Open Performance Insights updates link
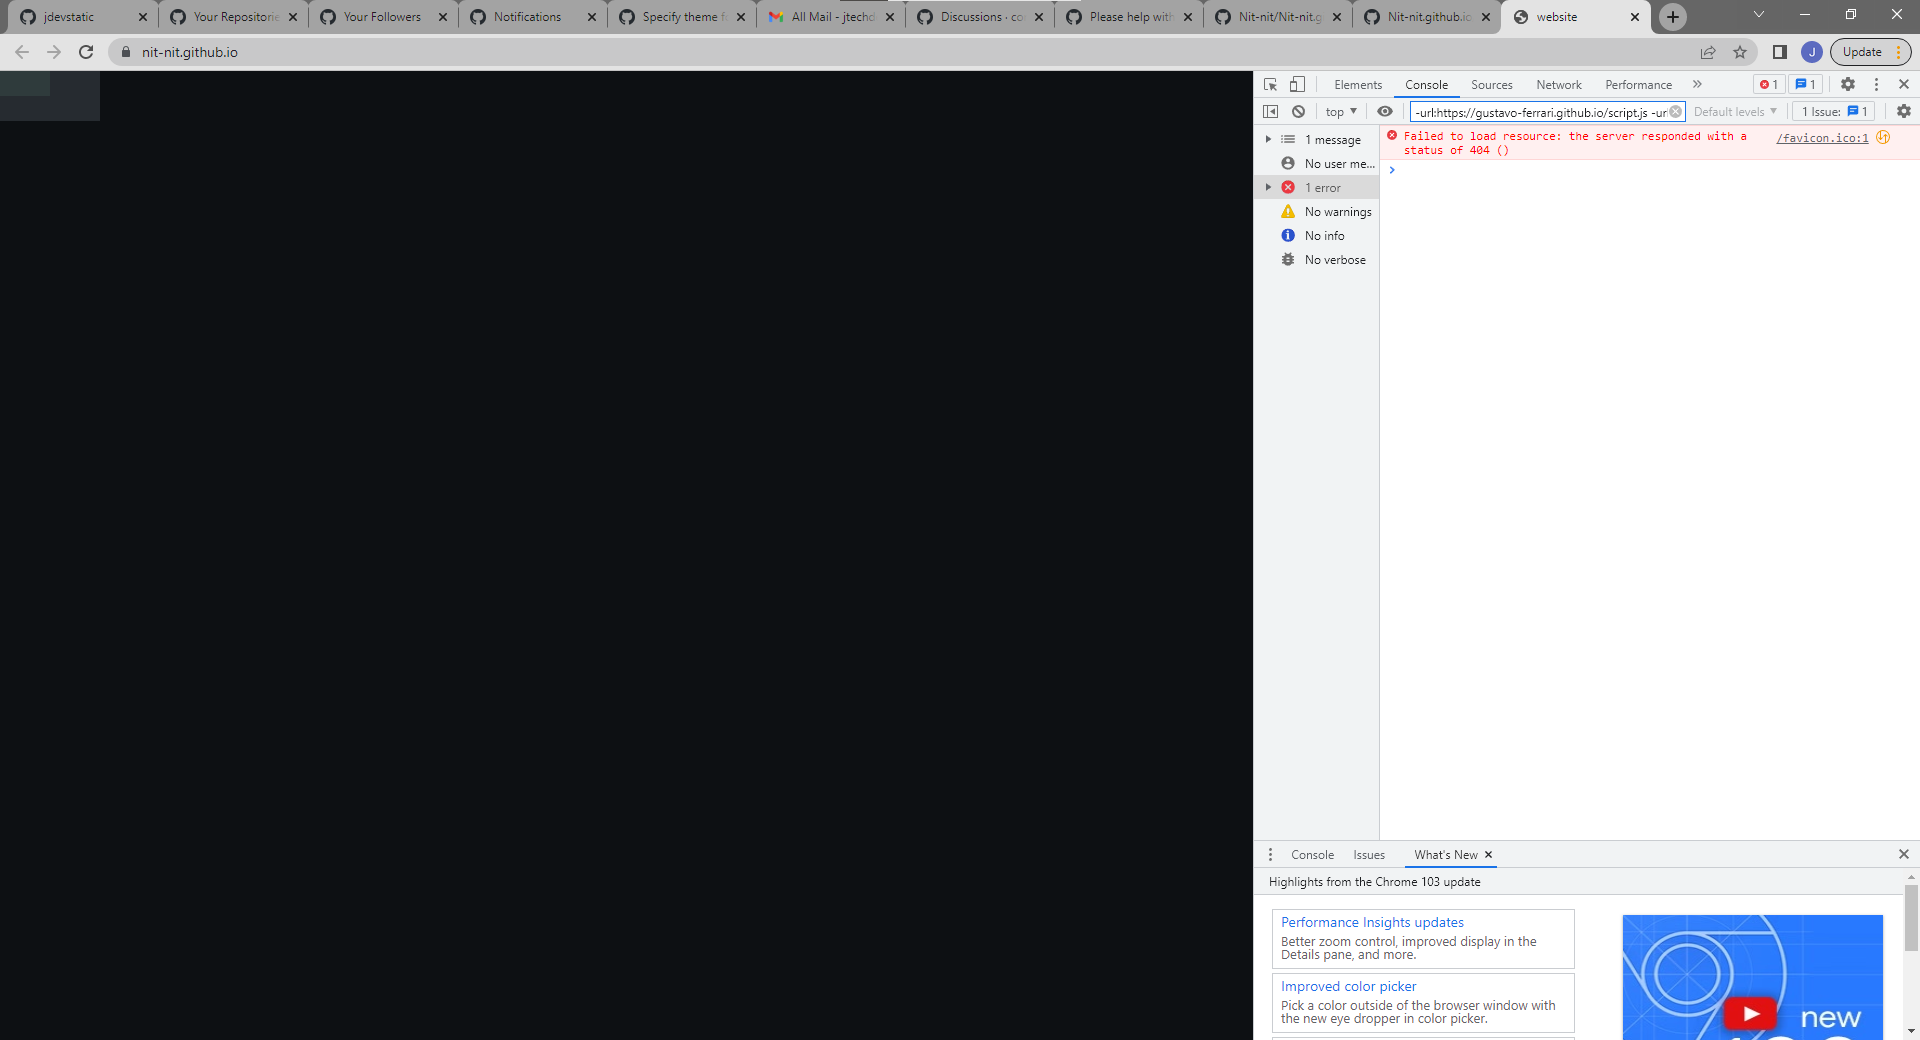This screenshot has width=1920, height=1040. click(1372, 922)
